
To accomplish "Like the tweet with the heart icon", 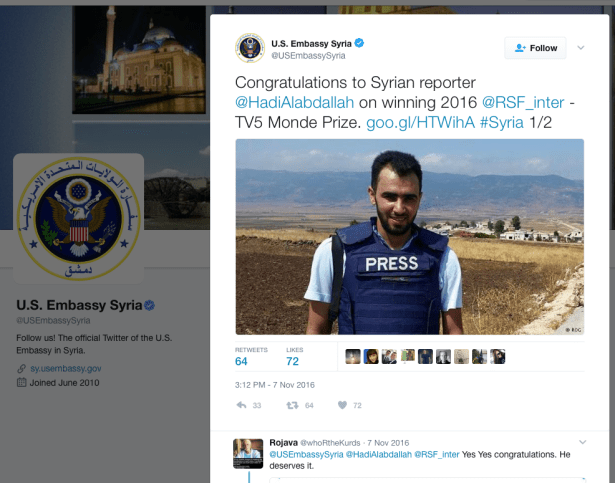I will coord(342,405).
